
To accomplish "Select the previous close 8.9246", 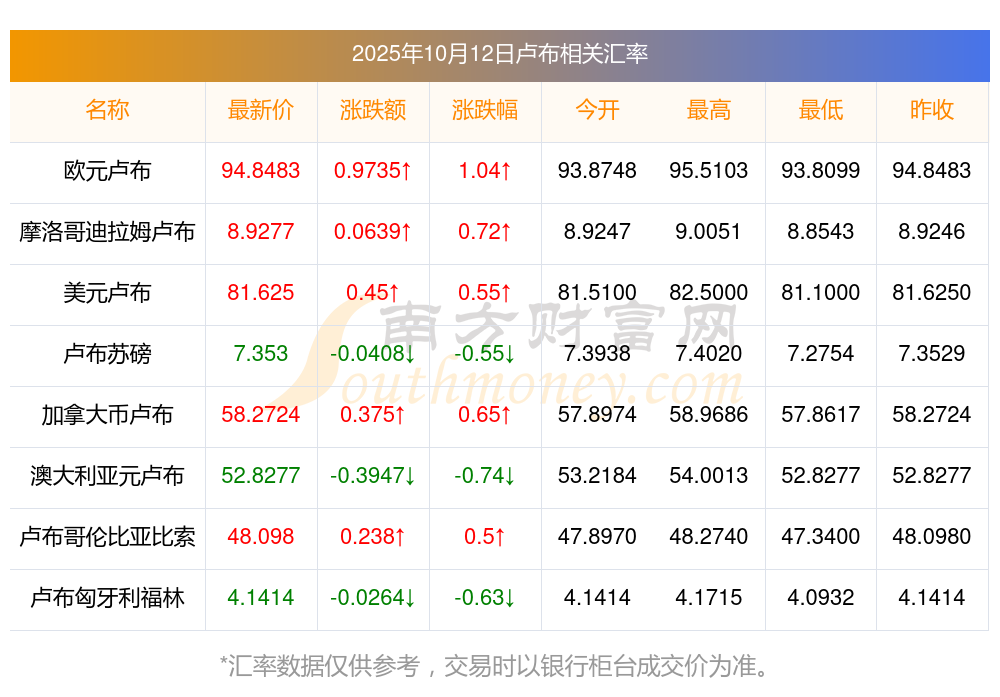I will tap(932, 231).
